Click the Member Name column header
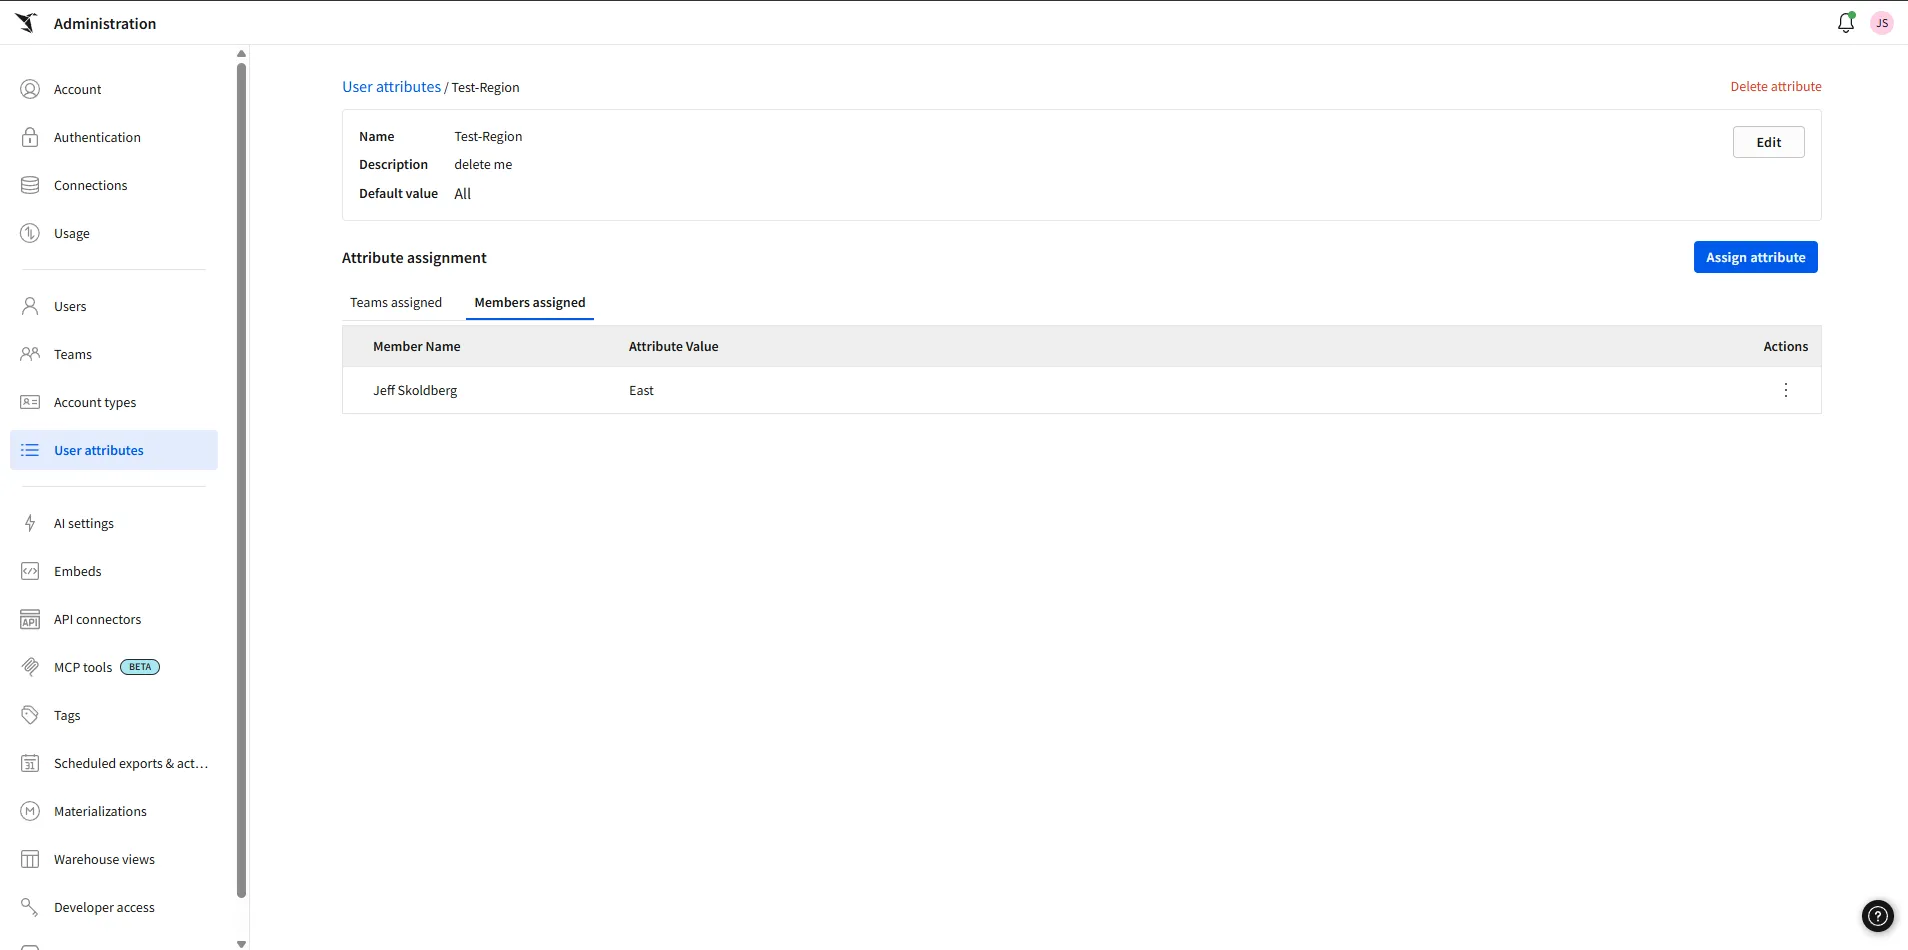Screen dimensions: 1908x950 (417, 346)
